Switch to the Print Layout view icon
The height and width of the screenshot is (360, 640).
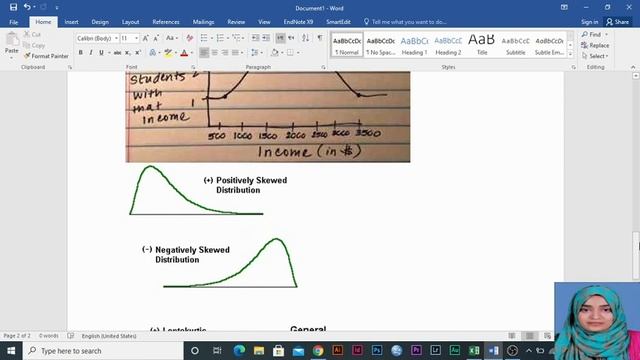click(530, 336)
